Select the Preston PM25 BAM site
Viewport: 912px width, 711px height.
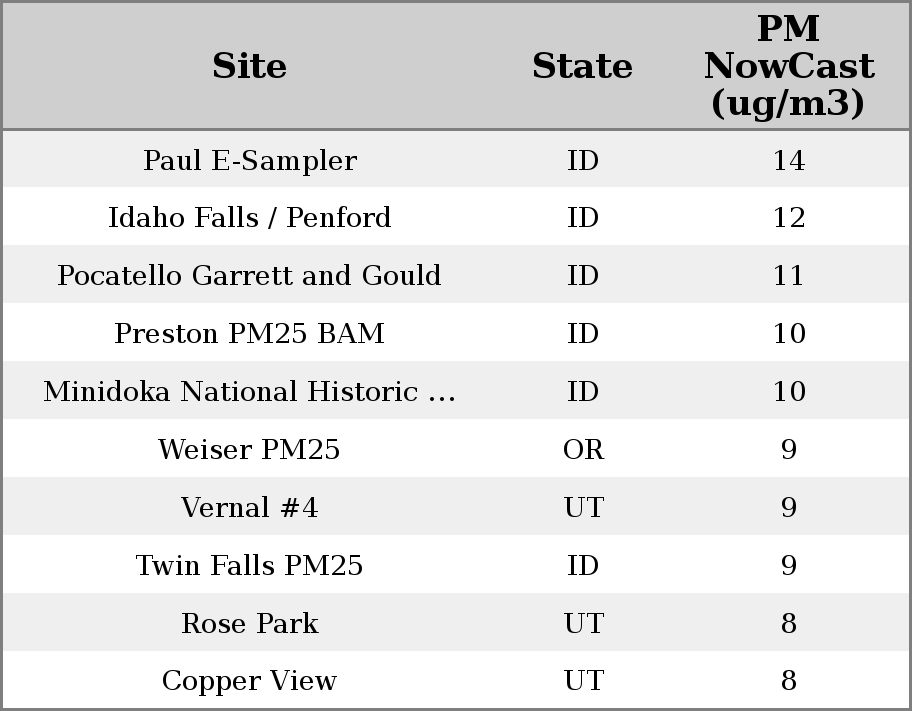click(249, 334)
